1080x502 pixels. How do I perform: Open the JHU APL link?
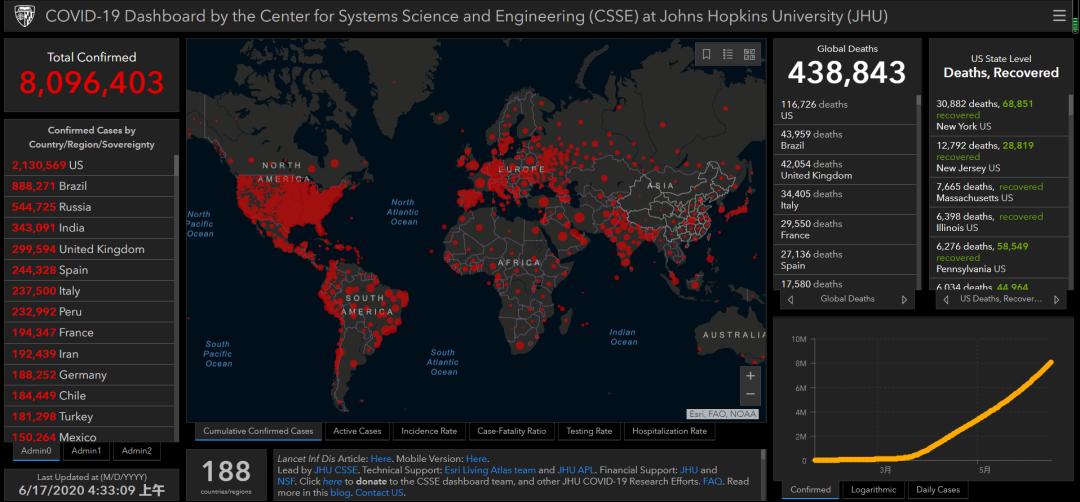point(574,470)
